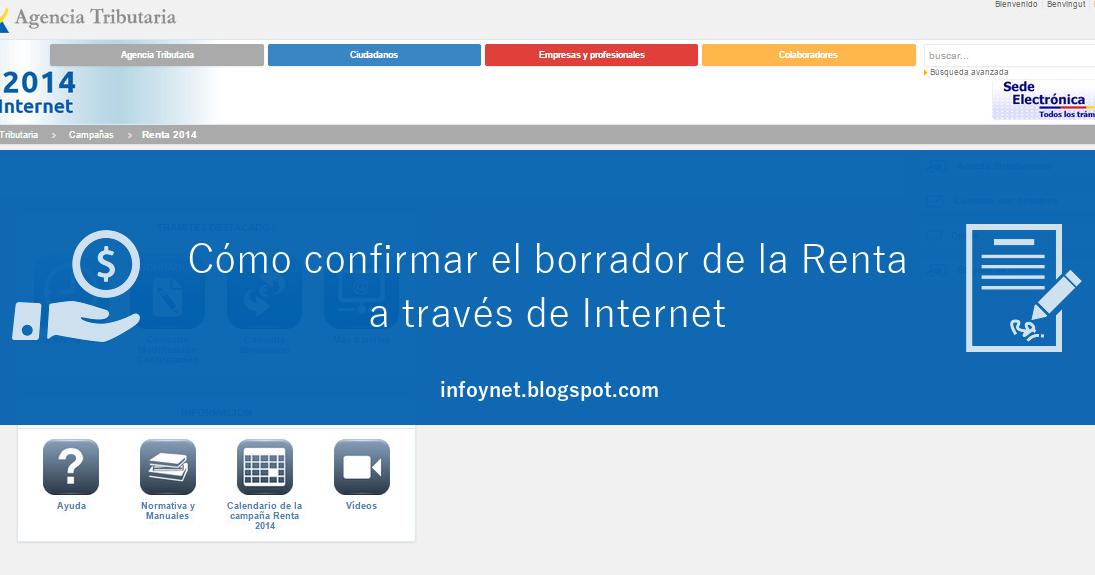Open the Calendario de la campaña icon

[265, 467]
